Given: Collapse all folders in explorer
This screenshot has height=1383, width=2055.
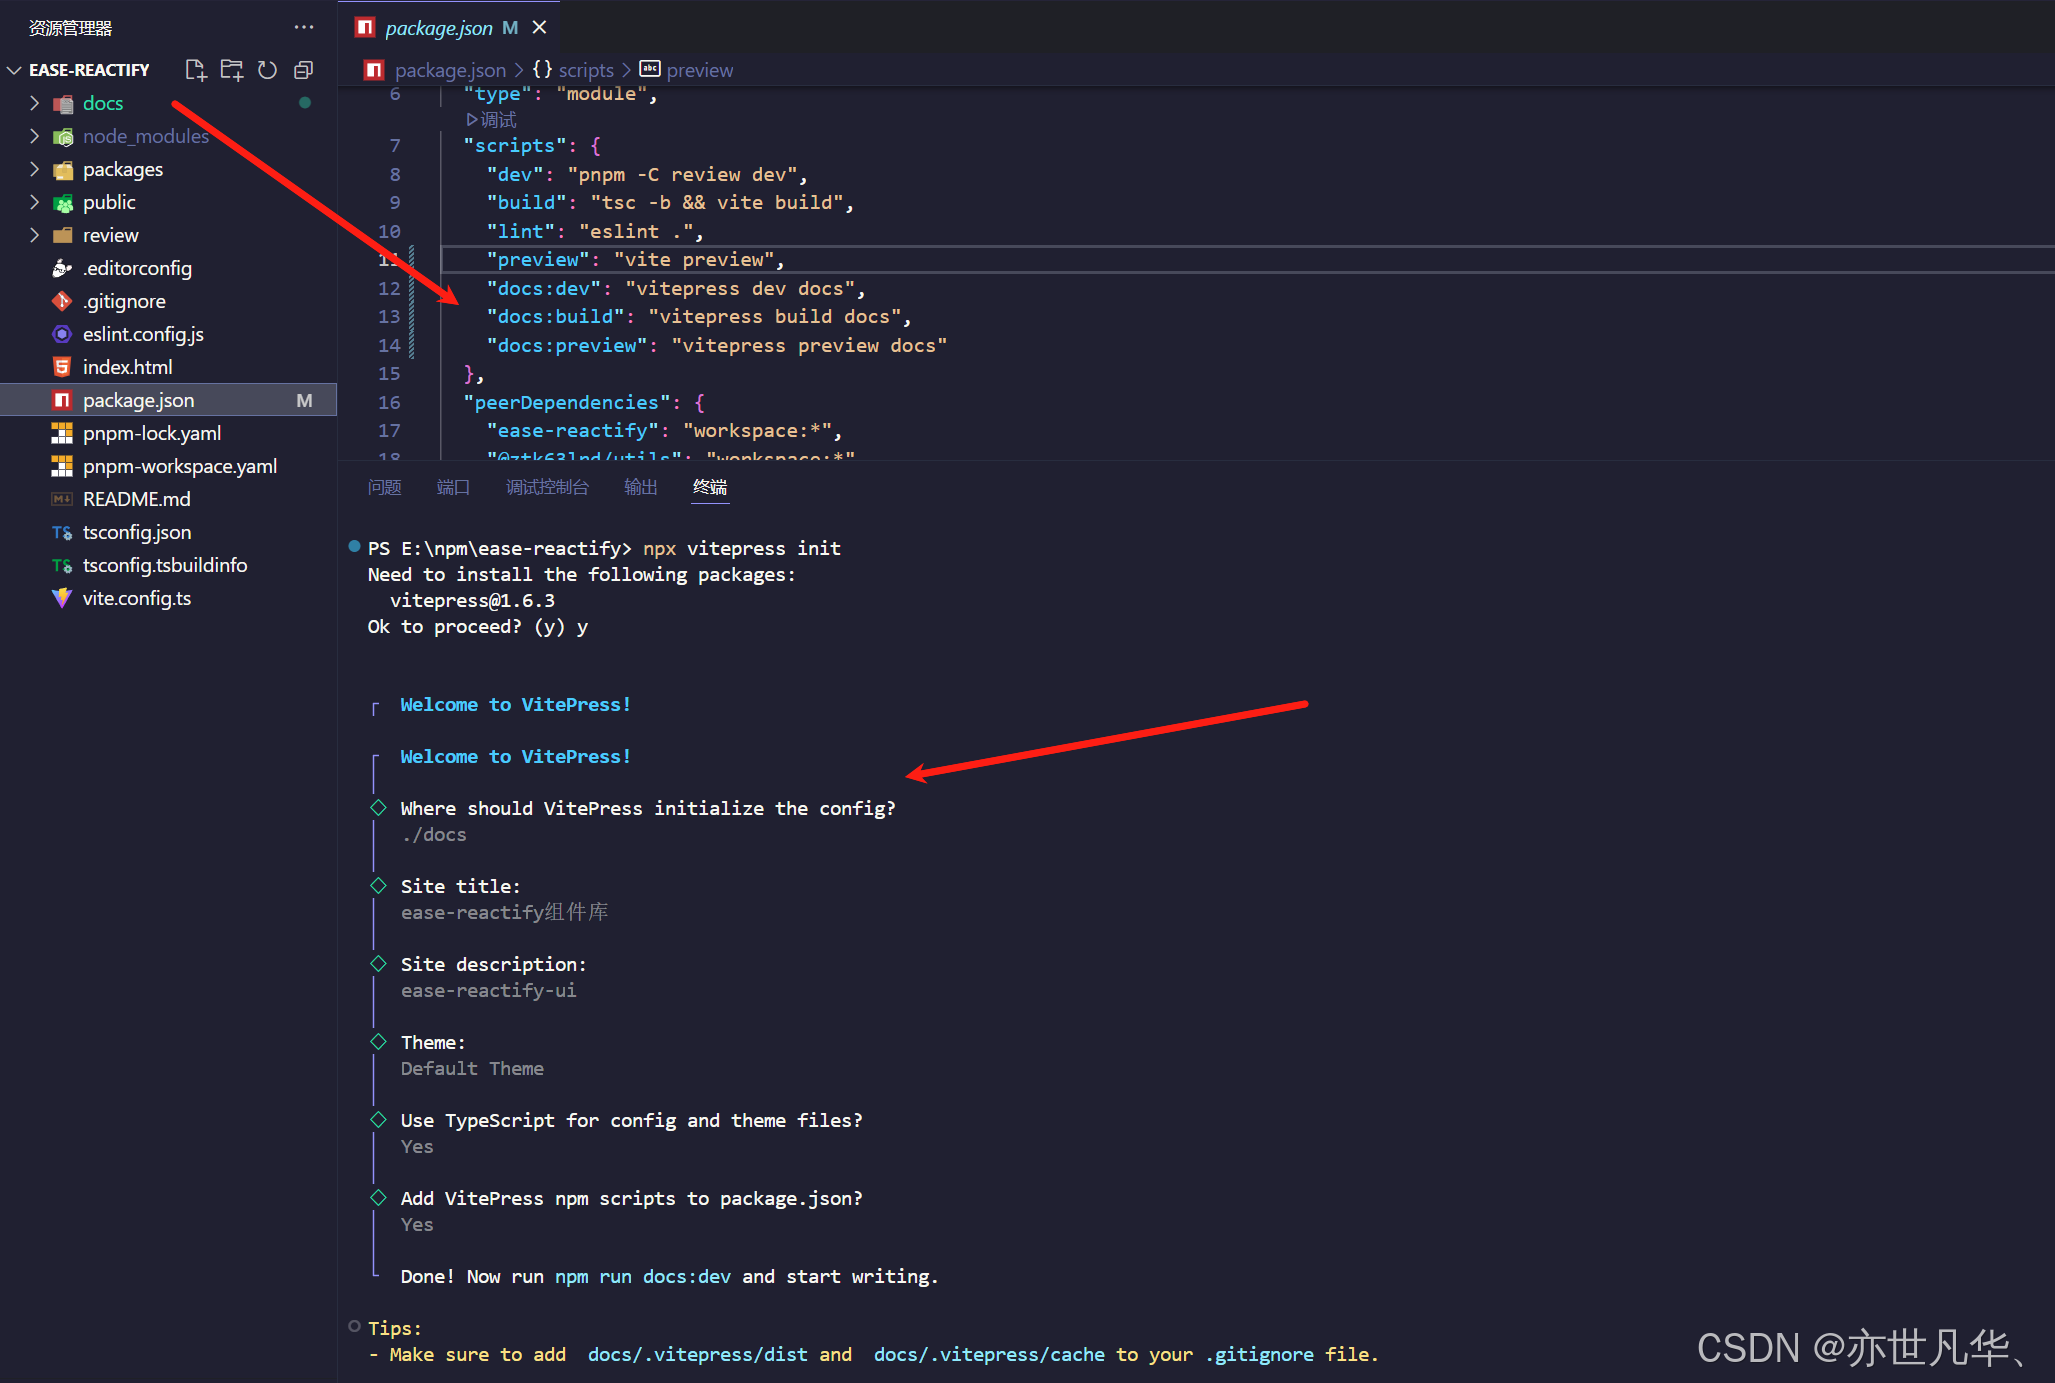Looking at the screenshot, I should point(304,70).
